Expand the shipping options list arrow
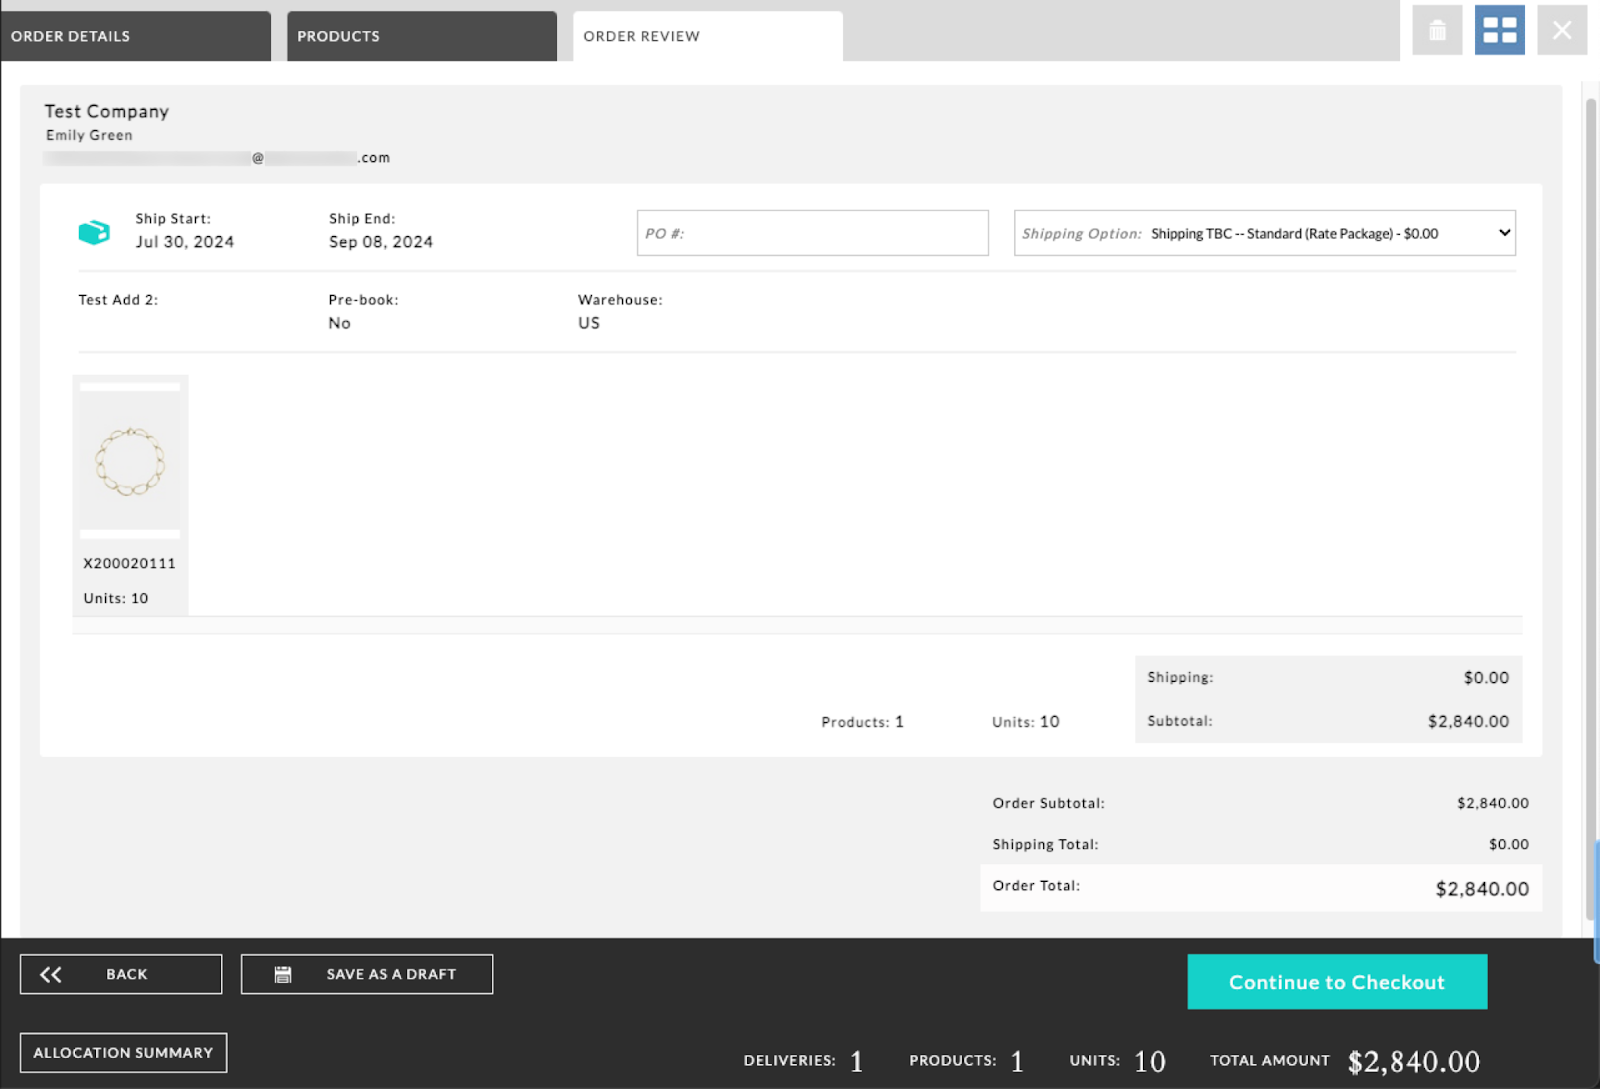This screenshot has width=1600, height=1089. click(x=1503, y=233)
